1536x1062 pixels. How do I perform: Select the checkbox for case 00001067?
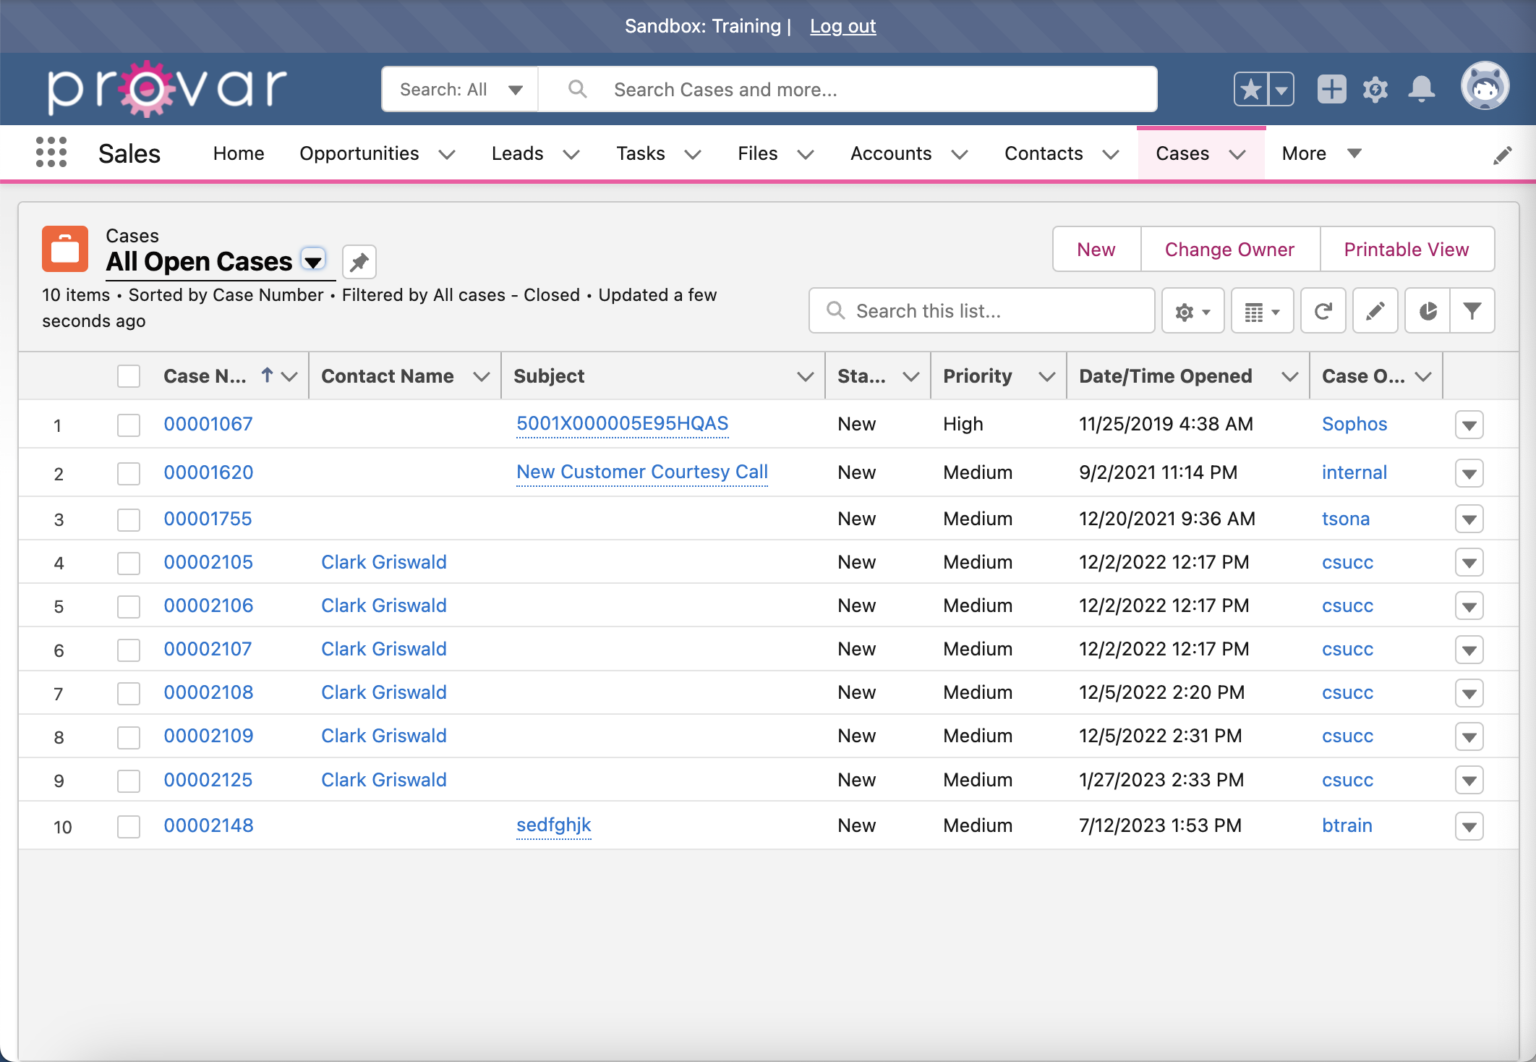click(x=128, y=424)
